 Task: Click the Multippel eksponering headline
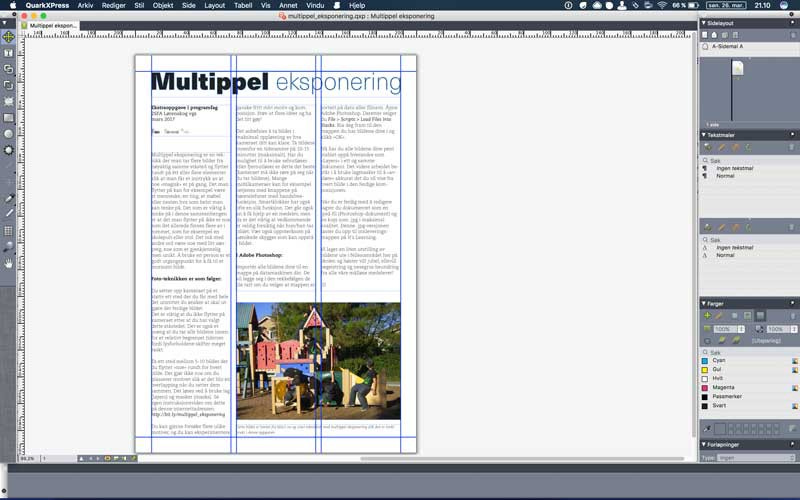(x=276, y=82)
